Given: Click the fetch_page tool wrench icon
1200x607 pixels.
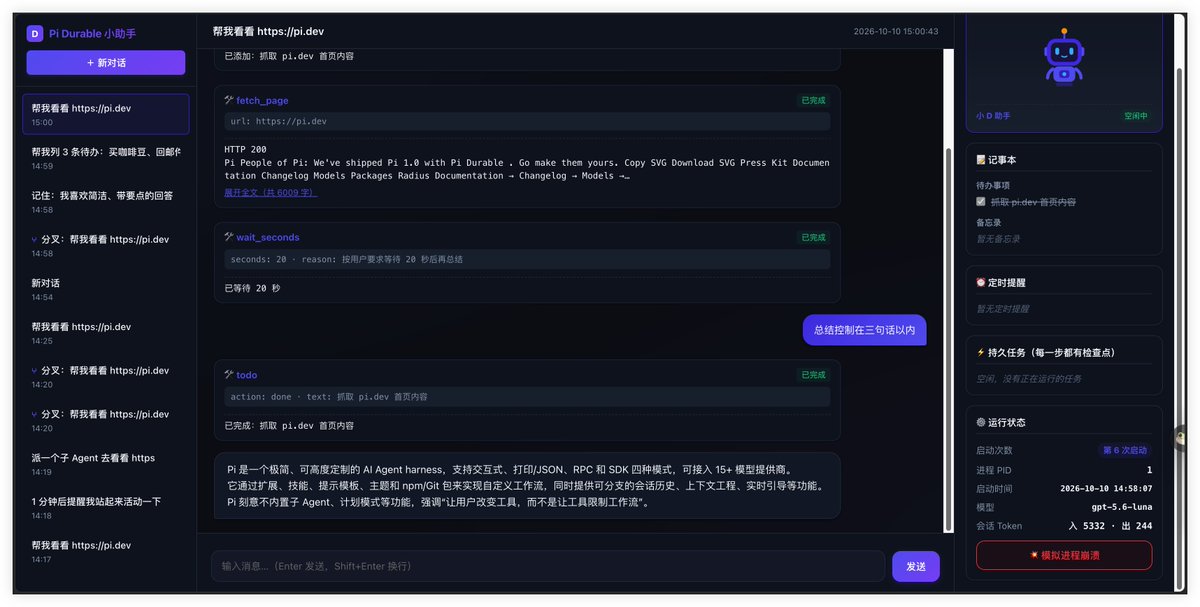Looking at the screenshot, I should pyautogui.click(x=229, y=100).
